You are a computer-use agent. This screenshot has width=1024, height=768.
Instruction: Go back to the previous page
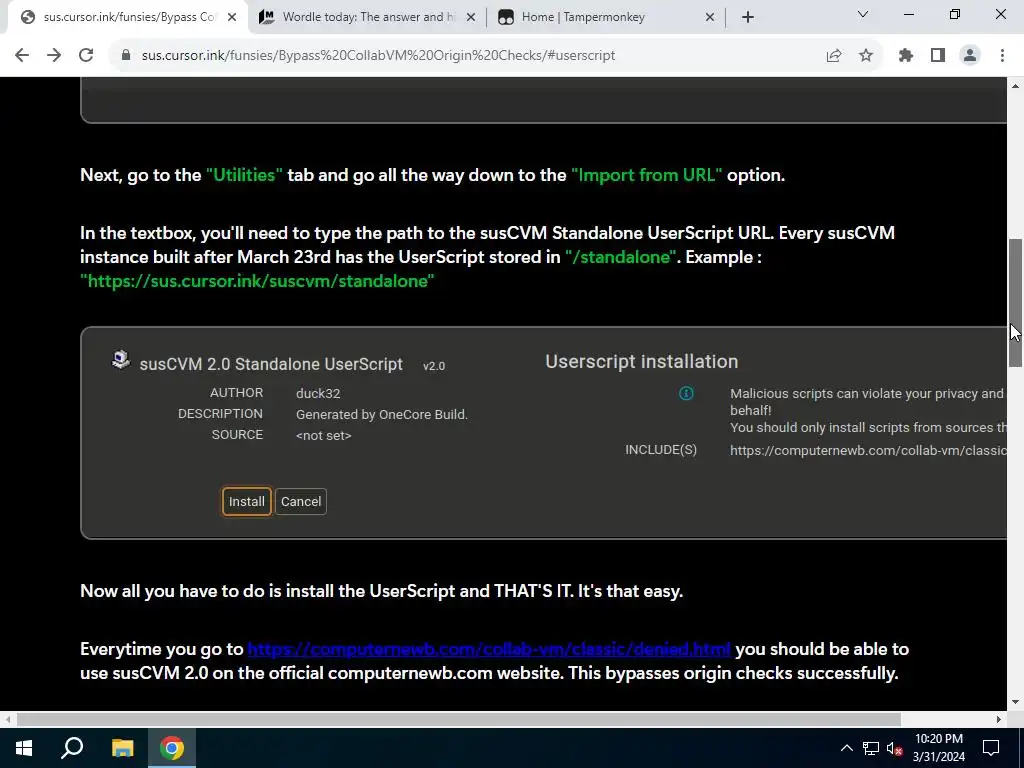tap(22, 56)
